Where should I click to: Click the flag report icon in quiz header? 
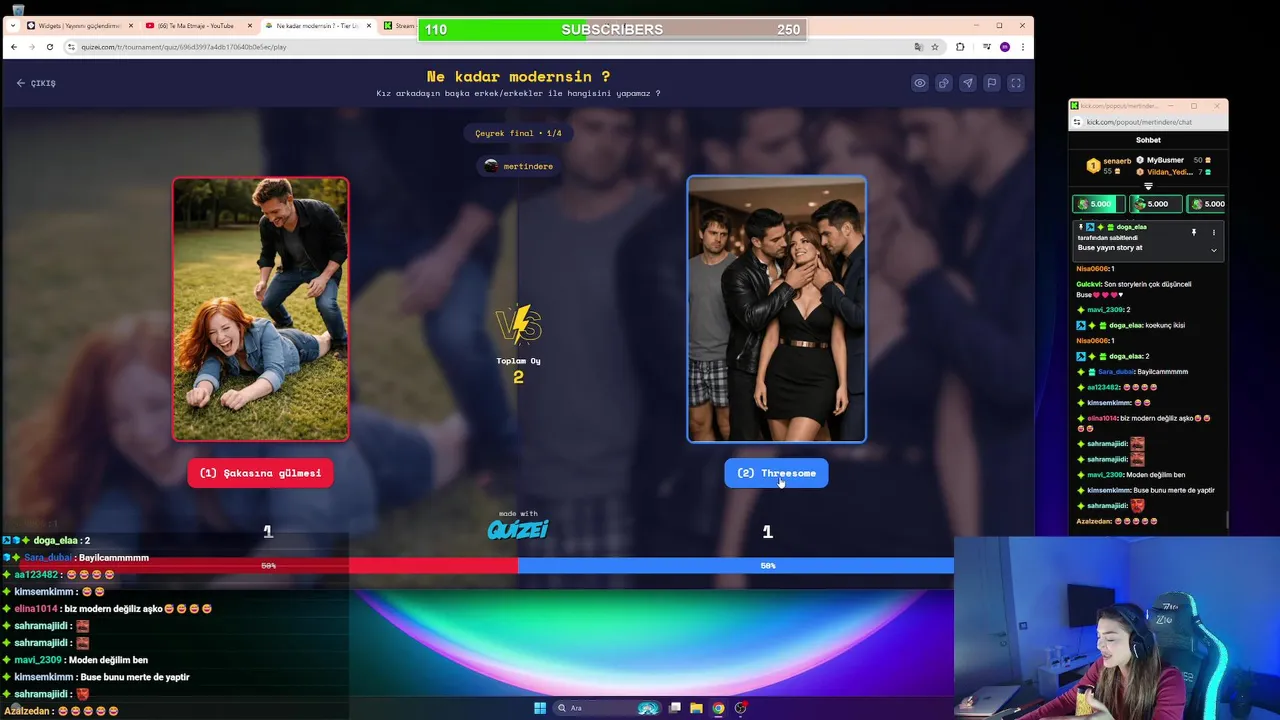pyautogui.click(x=991, y=83)
